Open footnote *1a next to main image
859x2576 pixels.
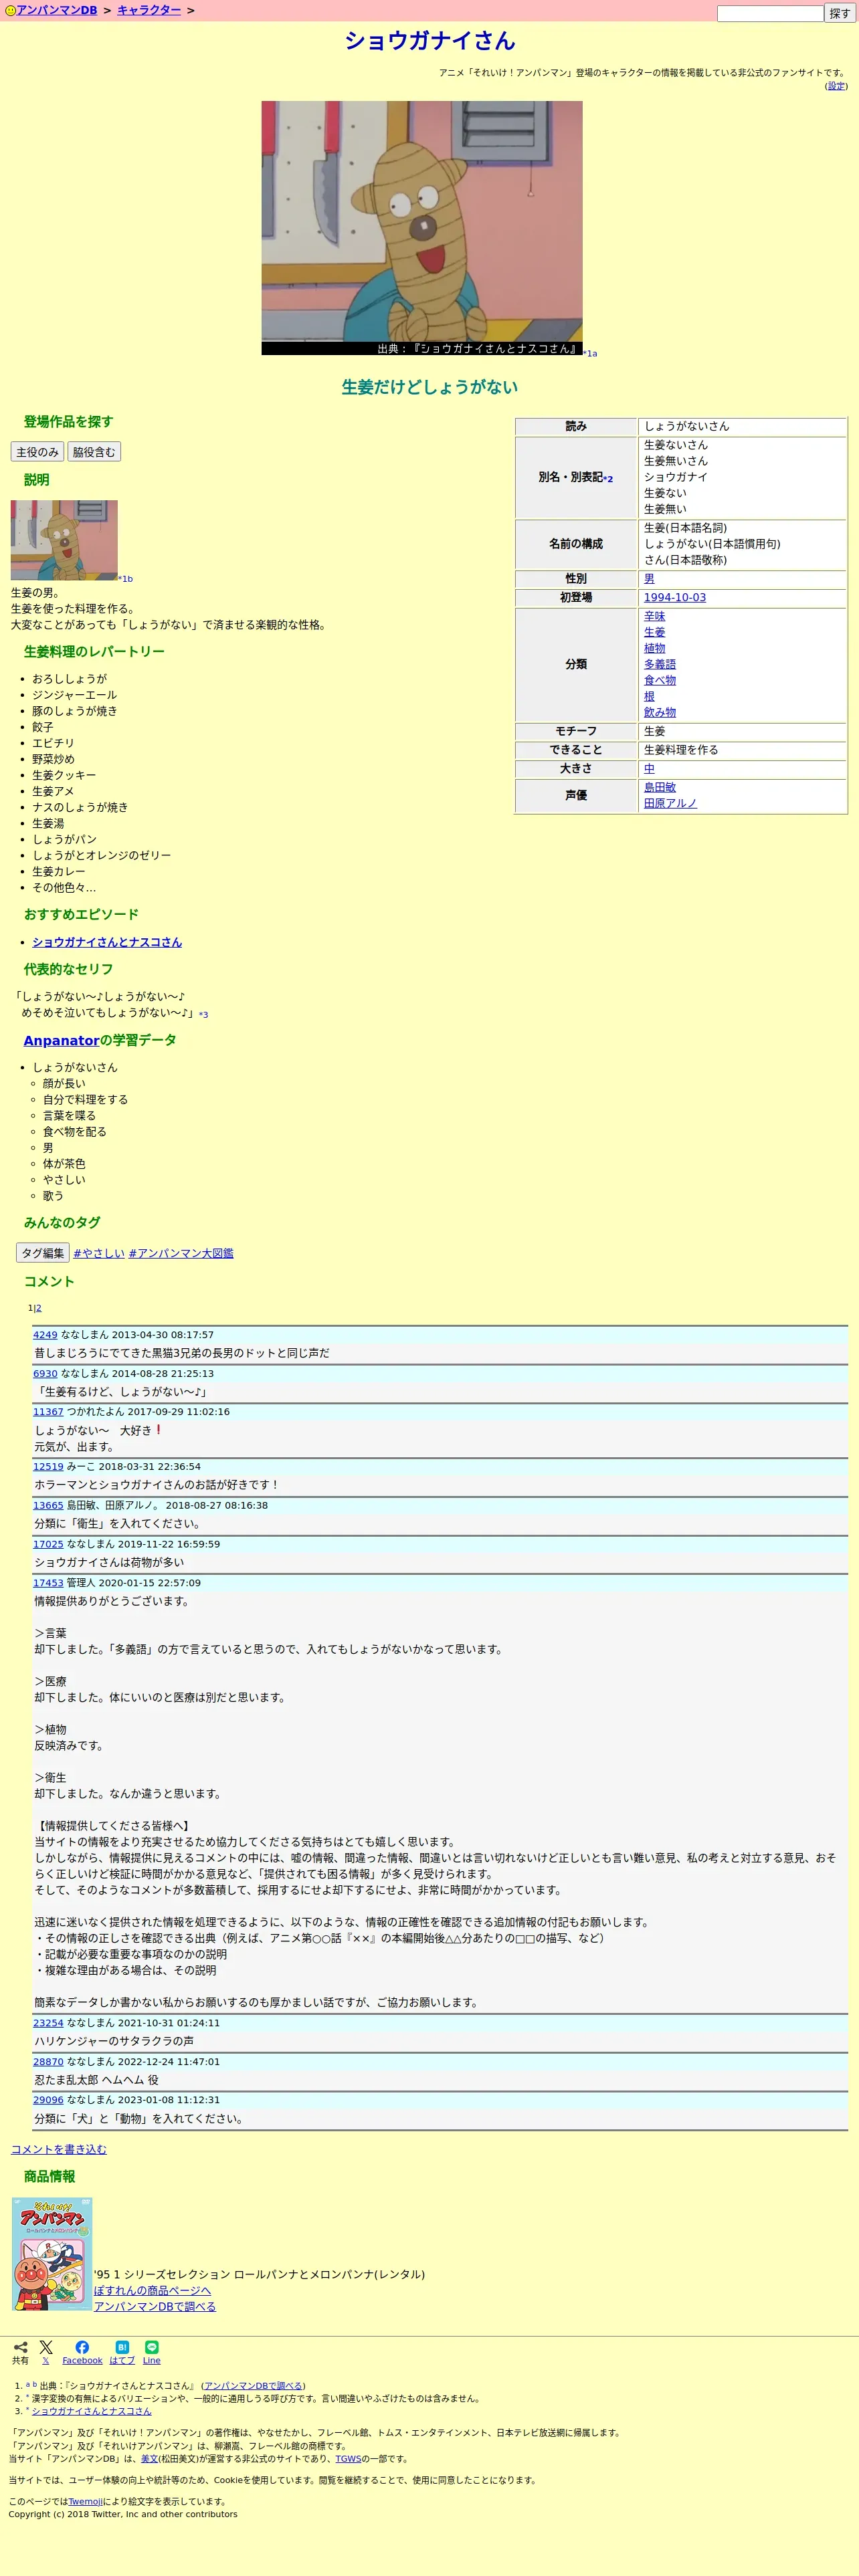(x=590, y=353)
